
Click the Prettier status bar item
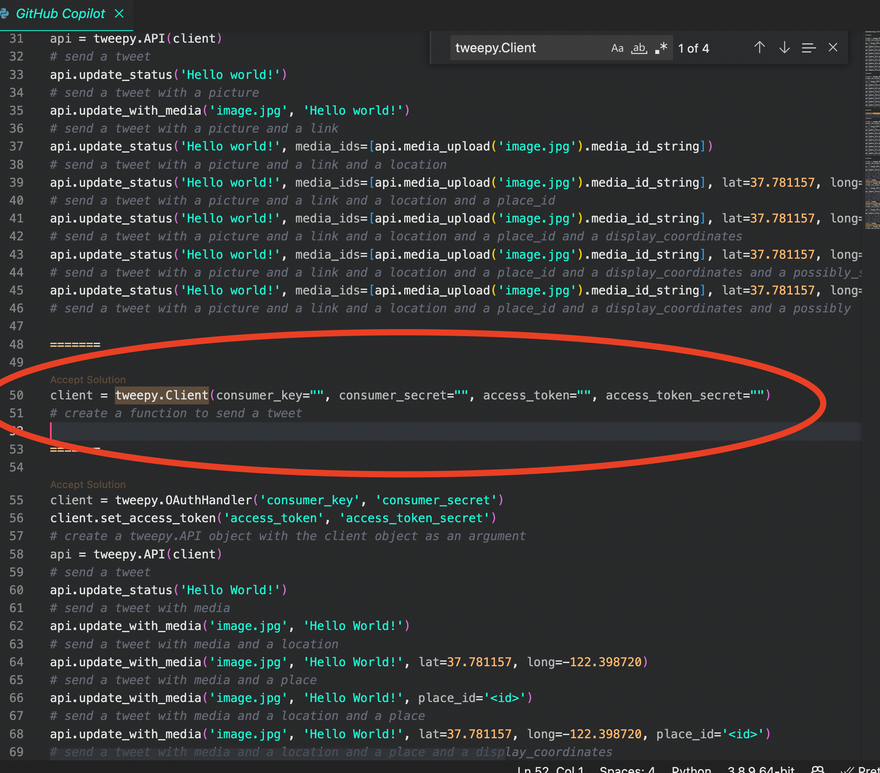pos(862,768)
